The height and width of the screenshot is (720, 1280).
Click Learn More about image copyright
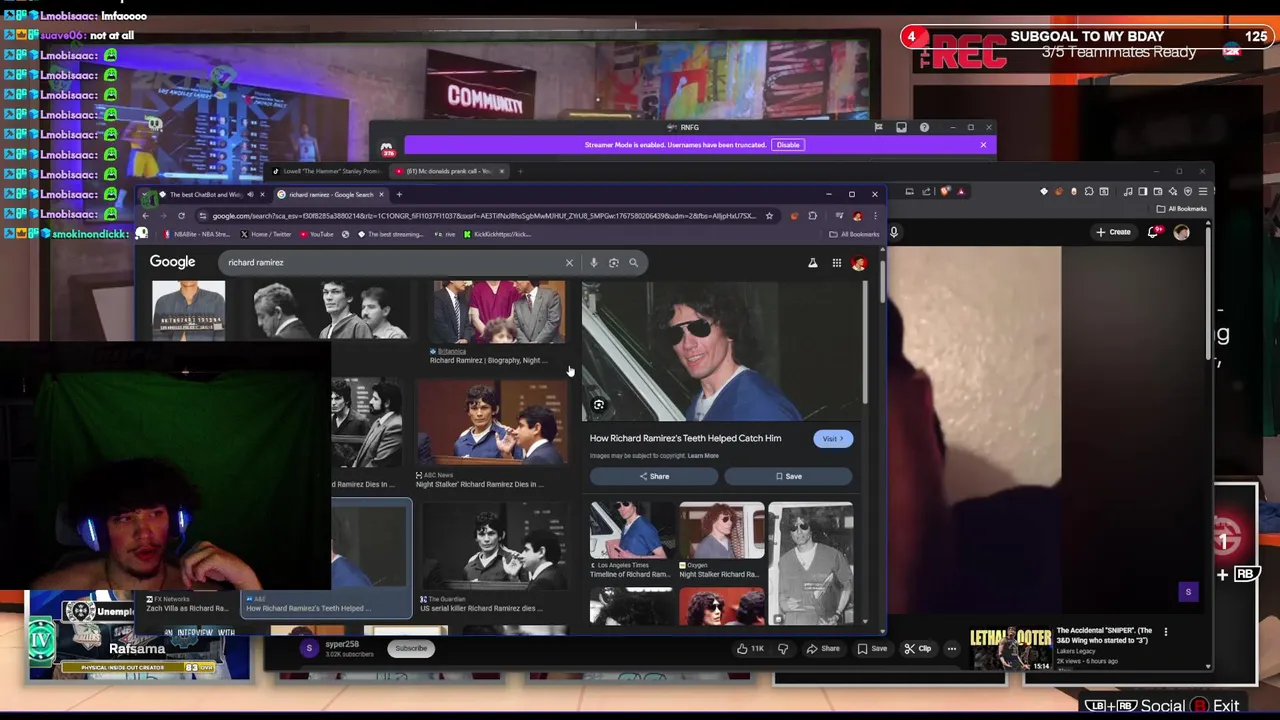703,456
